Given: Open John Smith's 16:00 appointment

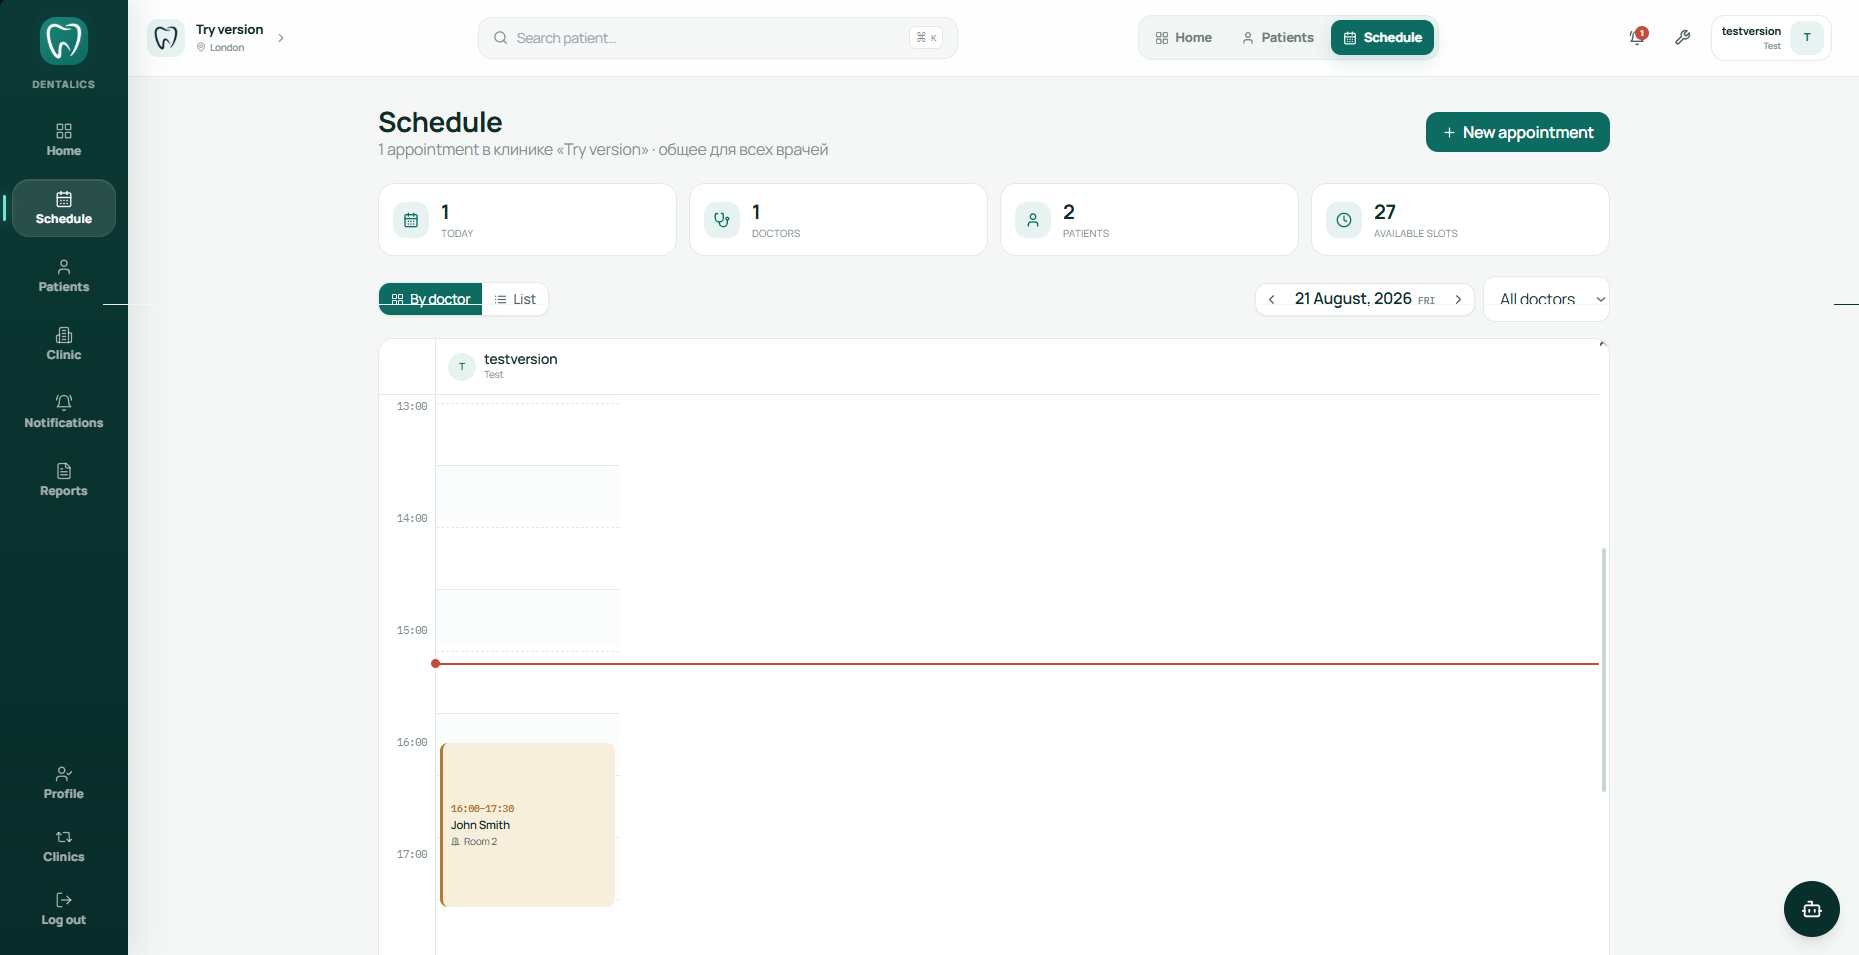Looking at the screenshot, I should [x=527, y=825].
